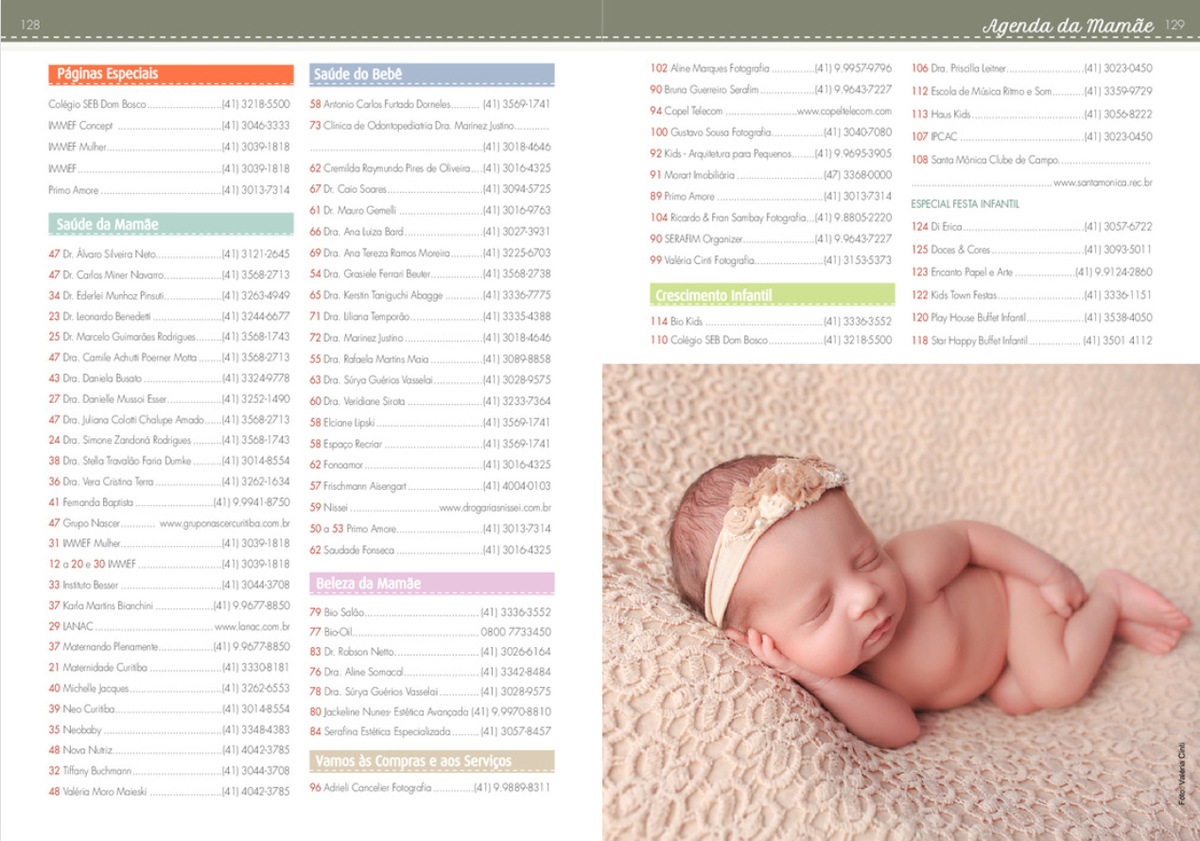Viewport: 1200px width, 841px height.
Task: Select the Gustavo Sousa Fotografia entry
Action: tap(771, 132)
